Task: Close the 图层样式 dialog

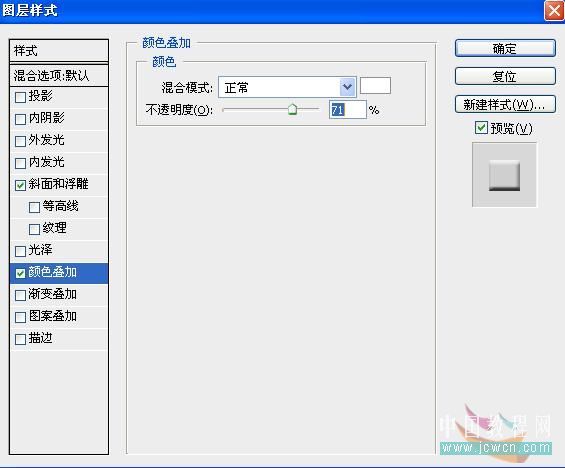Action: tap(554, 10)
